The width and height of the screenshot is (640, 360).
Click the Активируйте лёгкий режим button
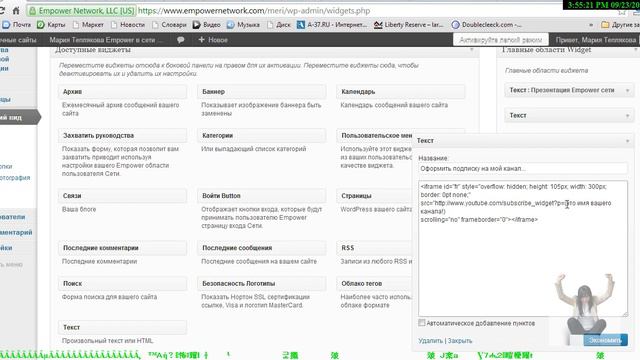(x=500, y=40)
